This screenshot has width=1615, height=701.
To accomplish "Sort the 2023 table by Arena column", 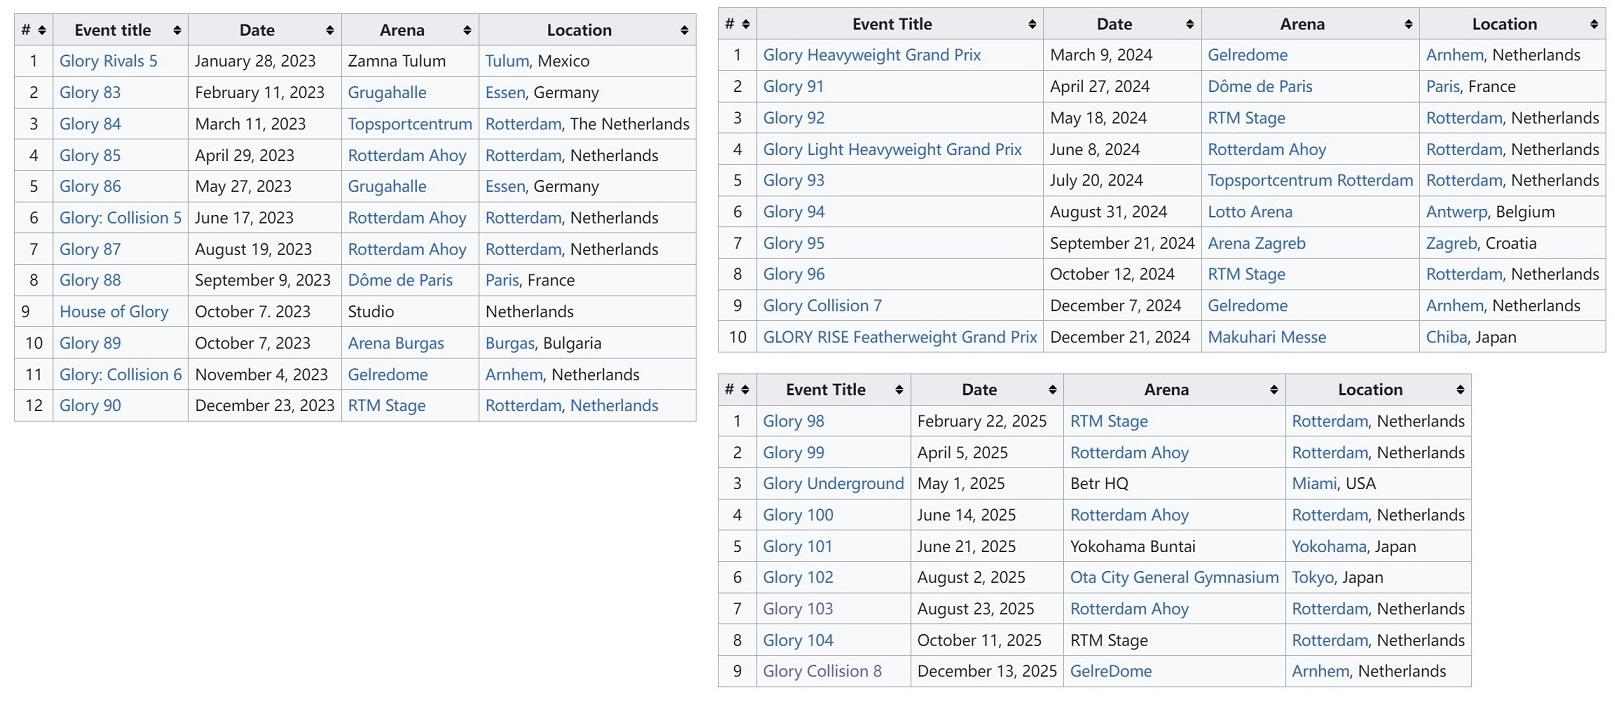I will tap(467, 30).
